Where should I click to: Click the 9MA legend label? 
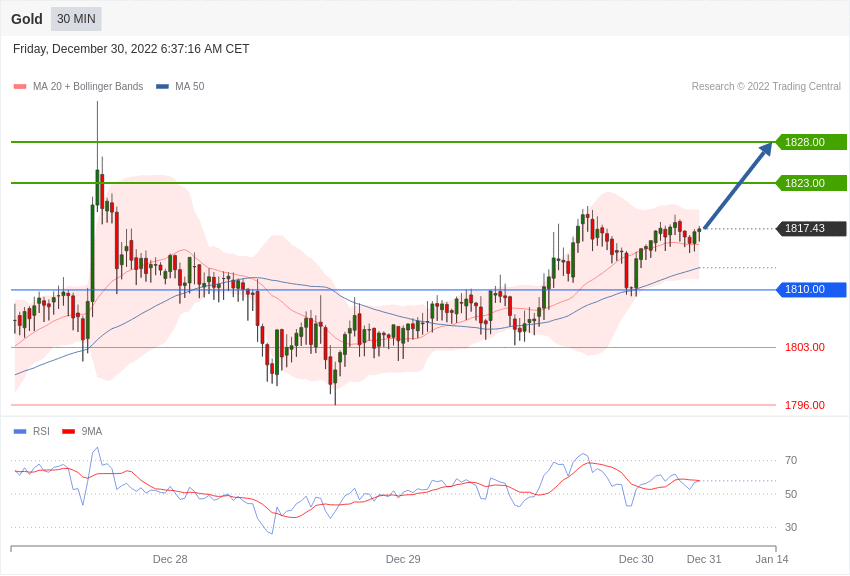pyautogui.click(x=92, y=431)
